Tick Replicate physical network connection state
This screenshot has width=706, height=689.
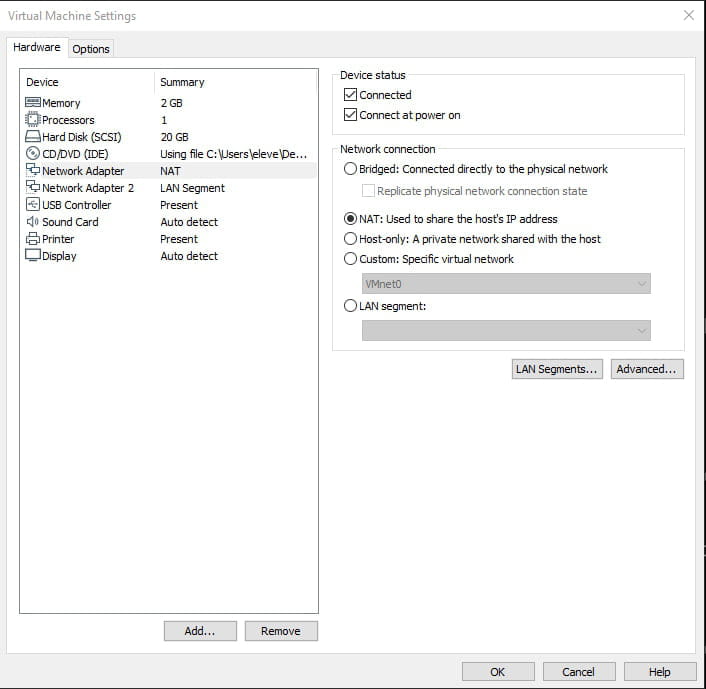(x=368, y=191)
